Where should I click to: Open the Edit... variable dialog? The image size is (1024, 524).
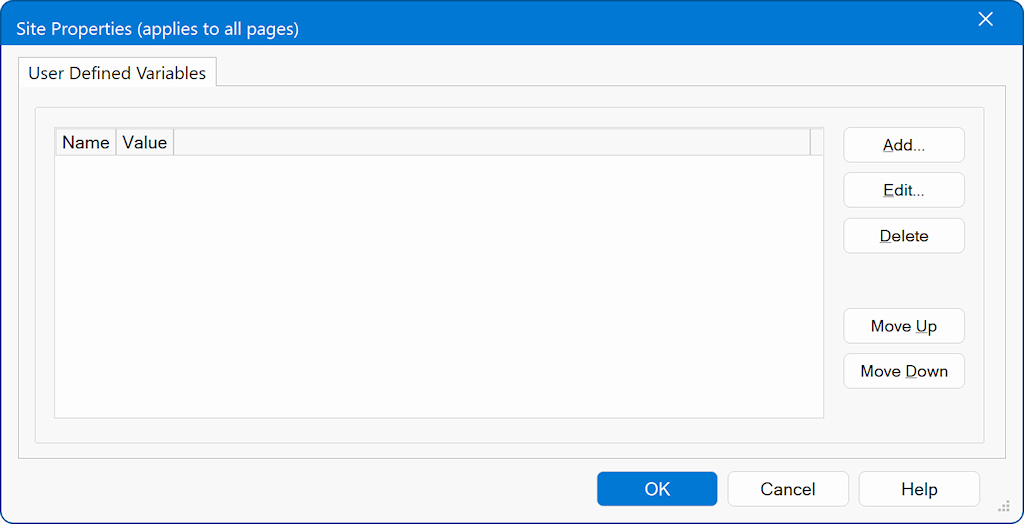click(x=904, y=190)
